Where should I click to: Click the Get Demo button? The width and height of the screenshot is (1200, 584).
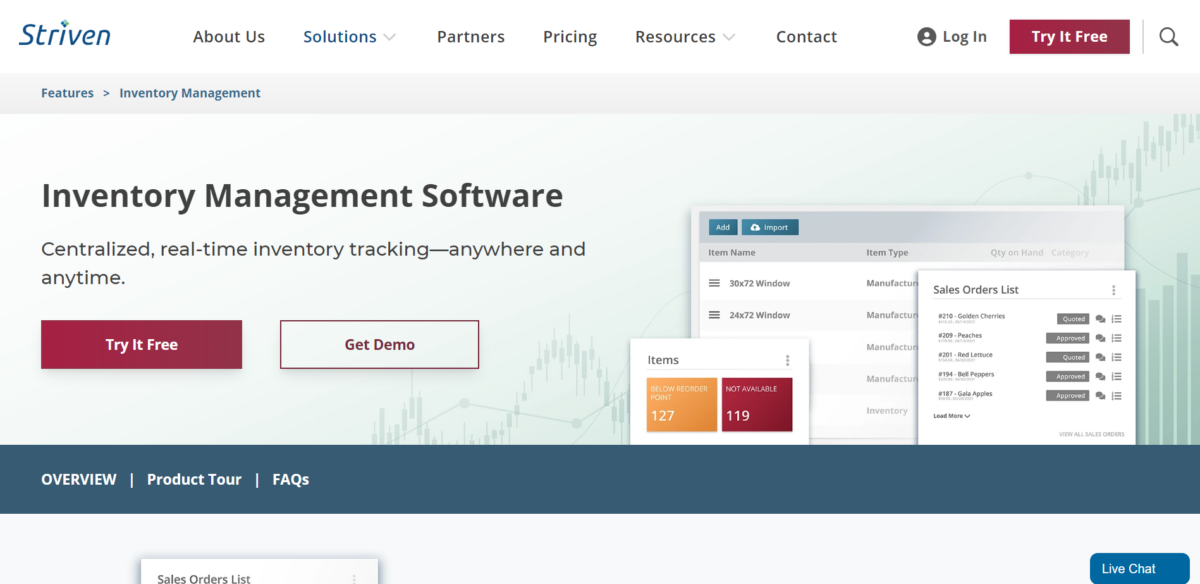tap(379, 344)
